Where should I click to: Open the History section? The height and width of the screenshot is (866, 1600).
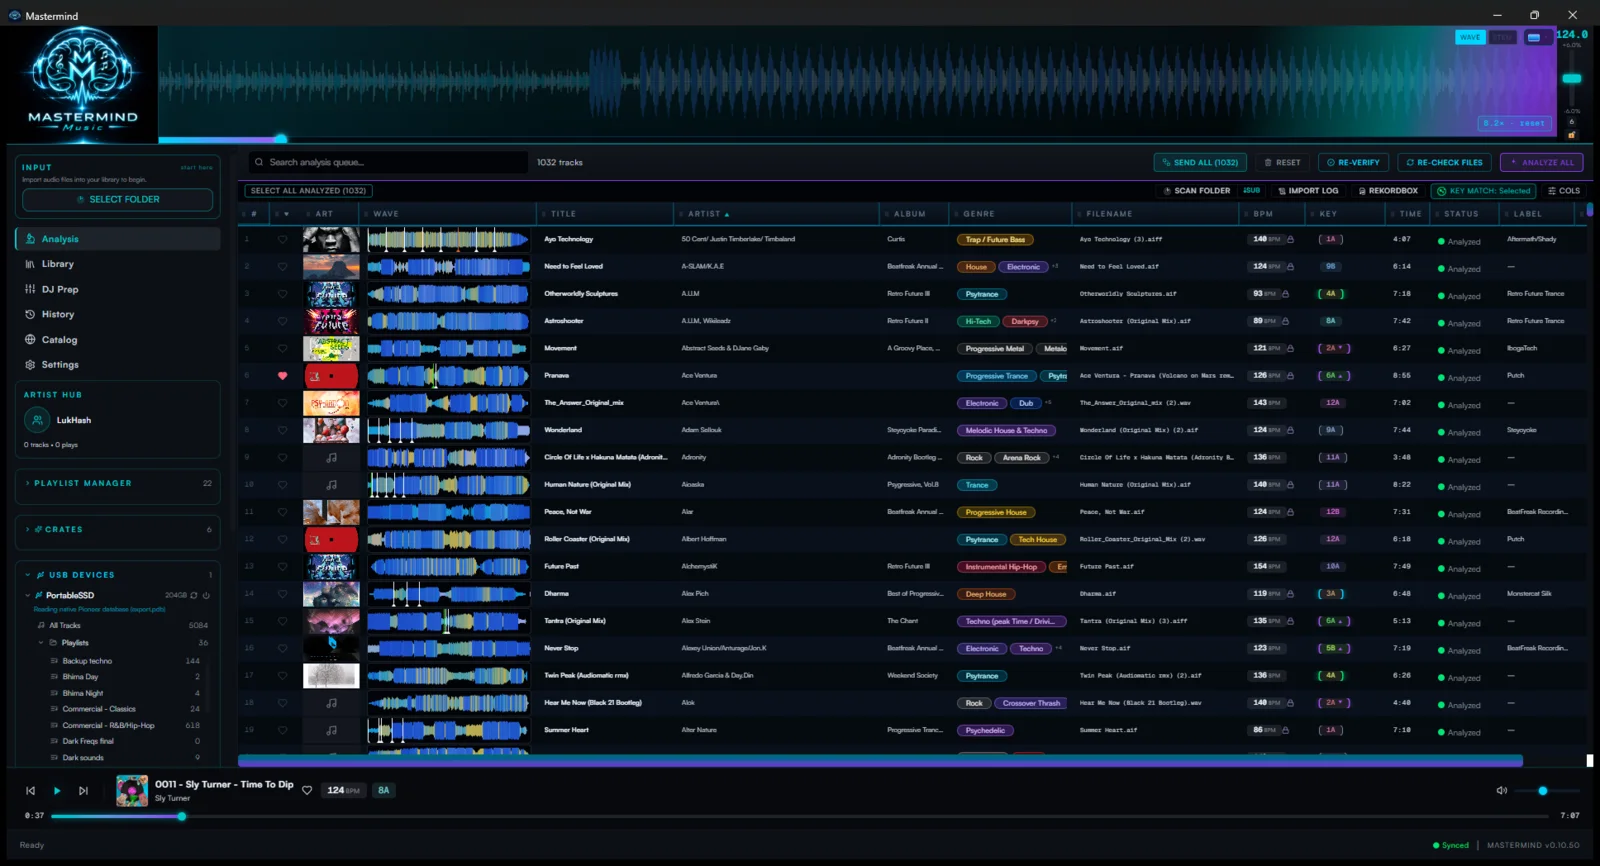(118, 314)
